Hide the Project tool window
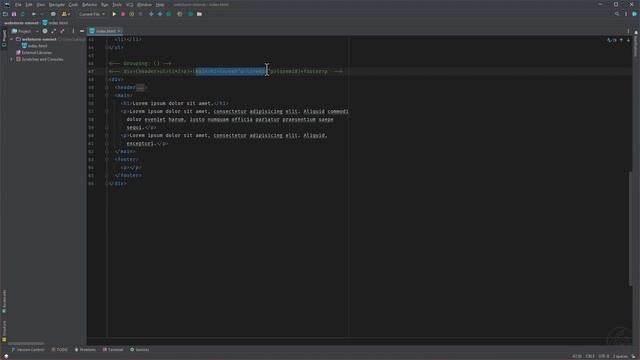Image resolution: width=640 pixels, height=360 pixels. point(82,31)
